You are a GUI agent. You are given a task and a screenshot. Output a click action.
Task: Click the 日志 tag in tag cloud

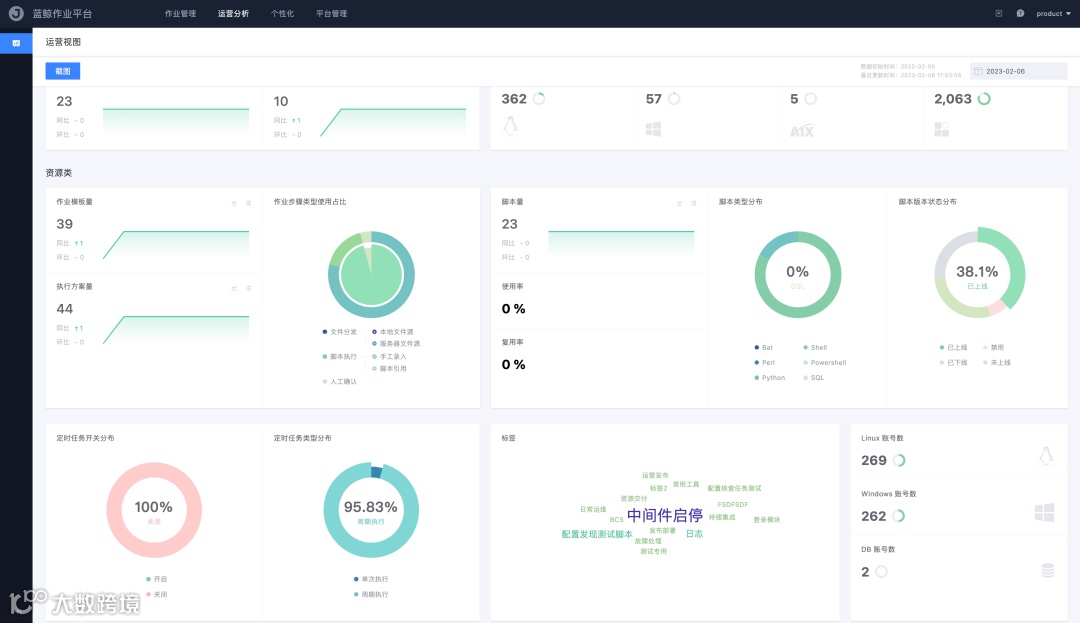694,534
